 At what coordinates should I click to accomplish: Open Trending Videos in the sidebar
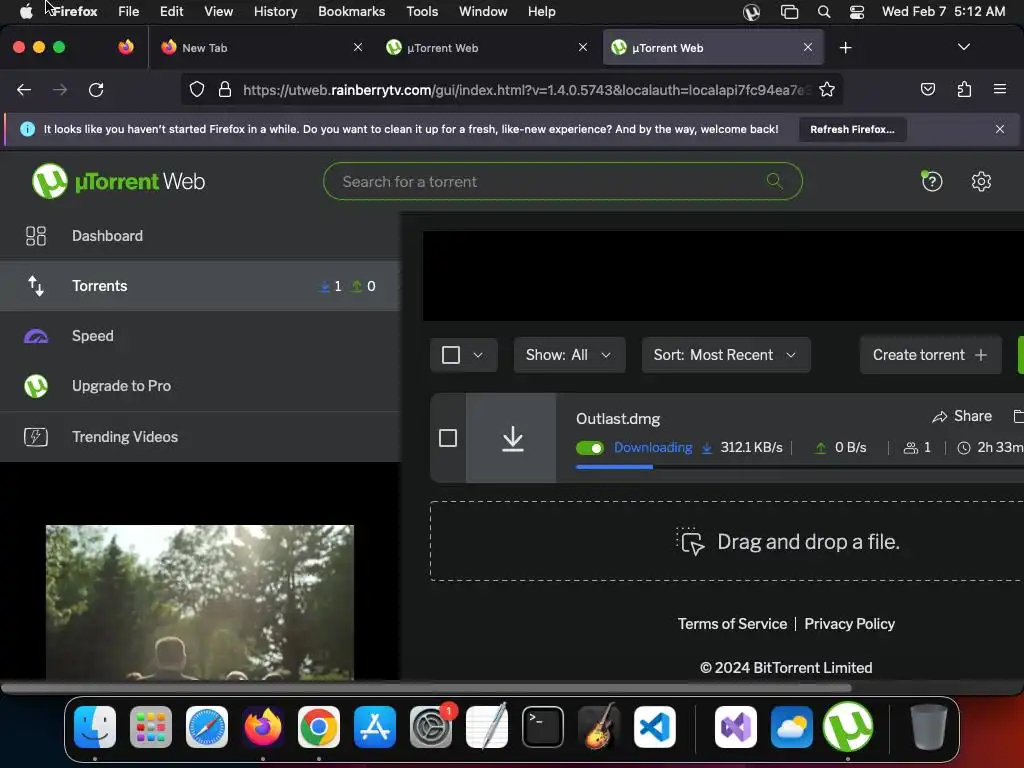pyautogui.click(x=200, y=437)
